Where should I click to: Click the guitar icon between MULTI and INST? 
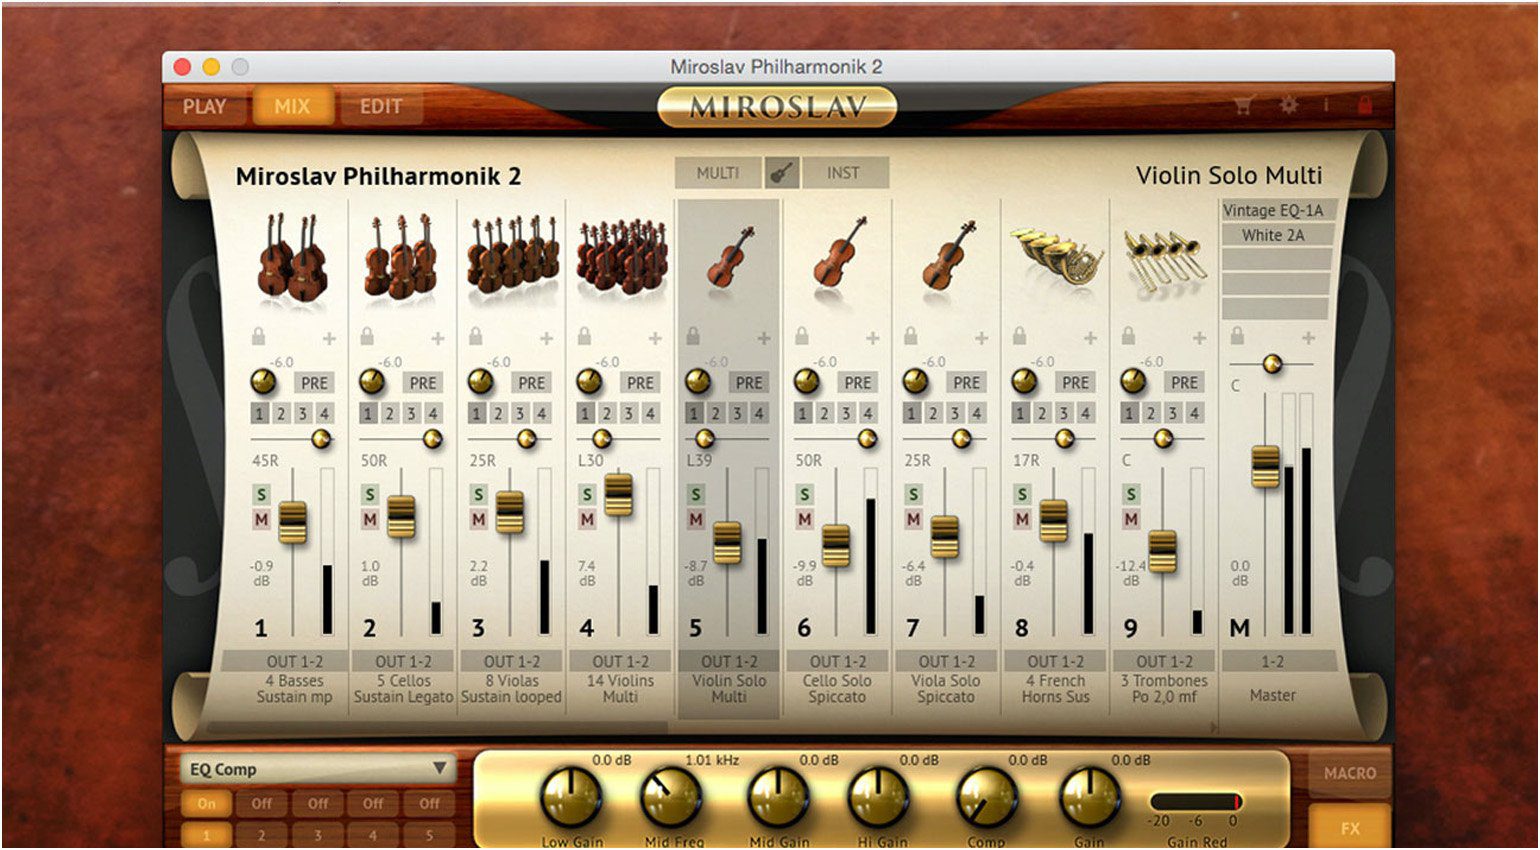coord(782,173)
